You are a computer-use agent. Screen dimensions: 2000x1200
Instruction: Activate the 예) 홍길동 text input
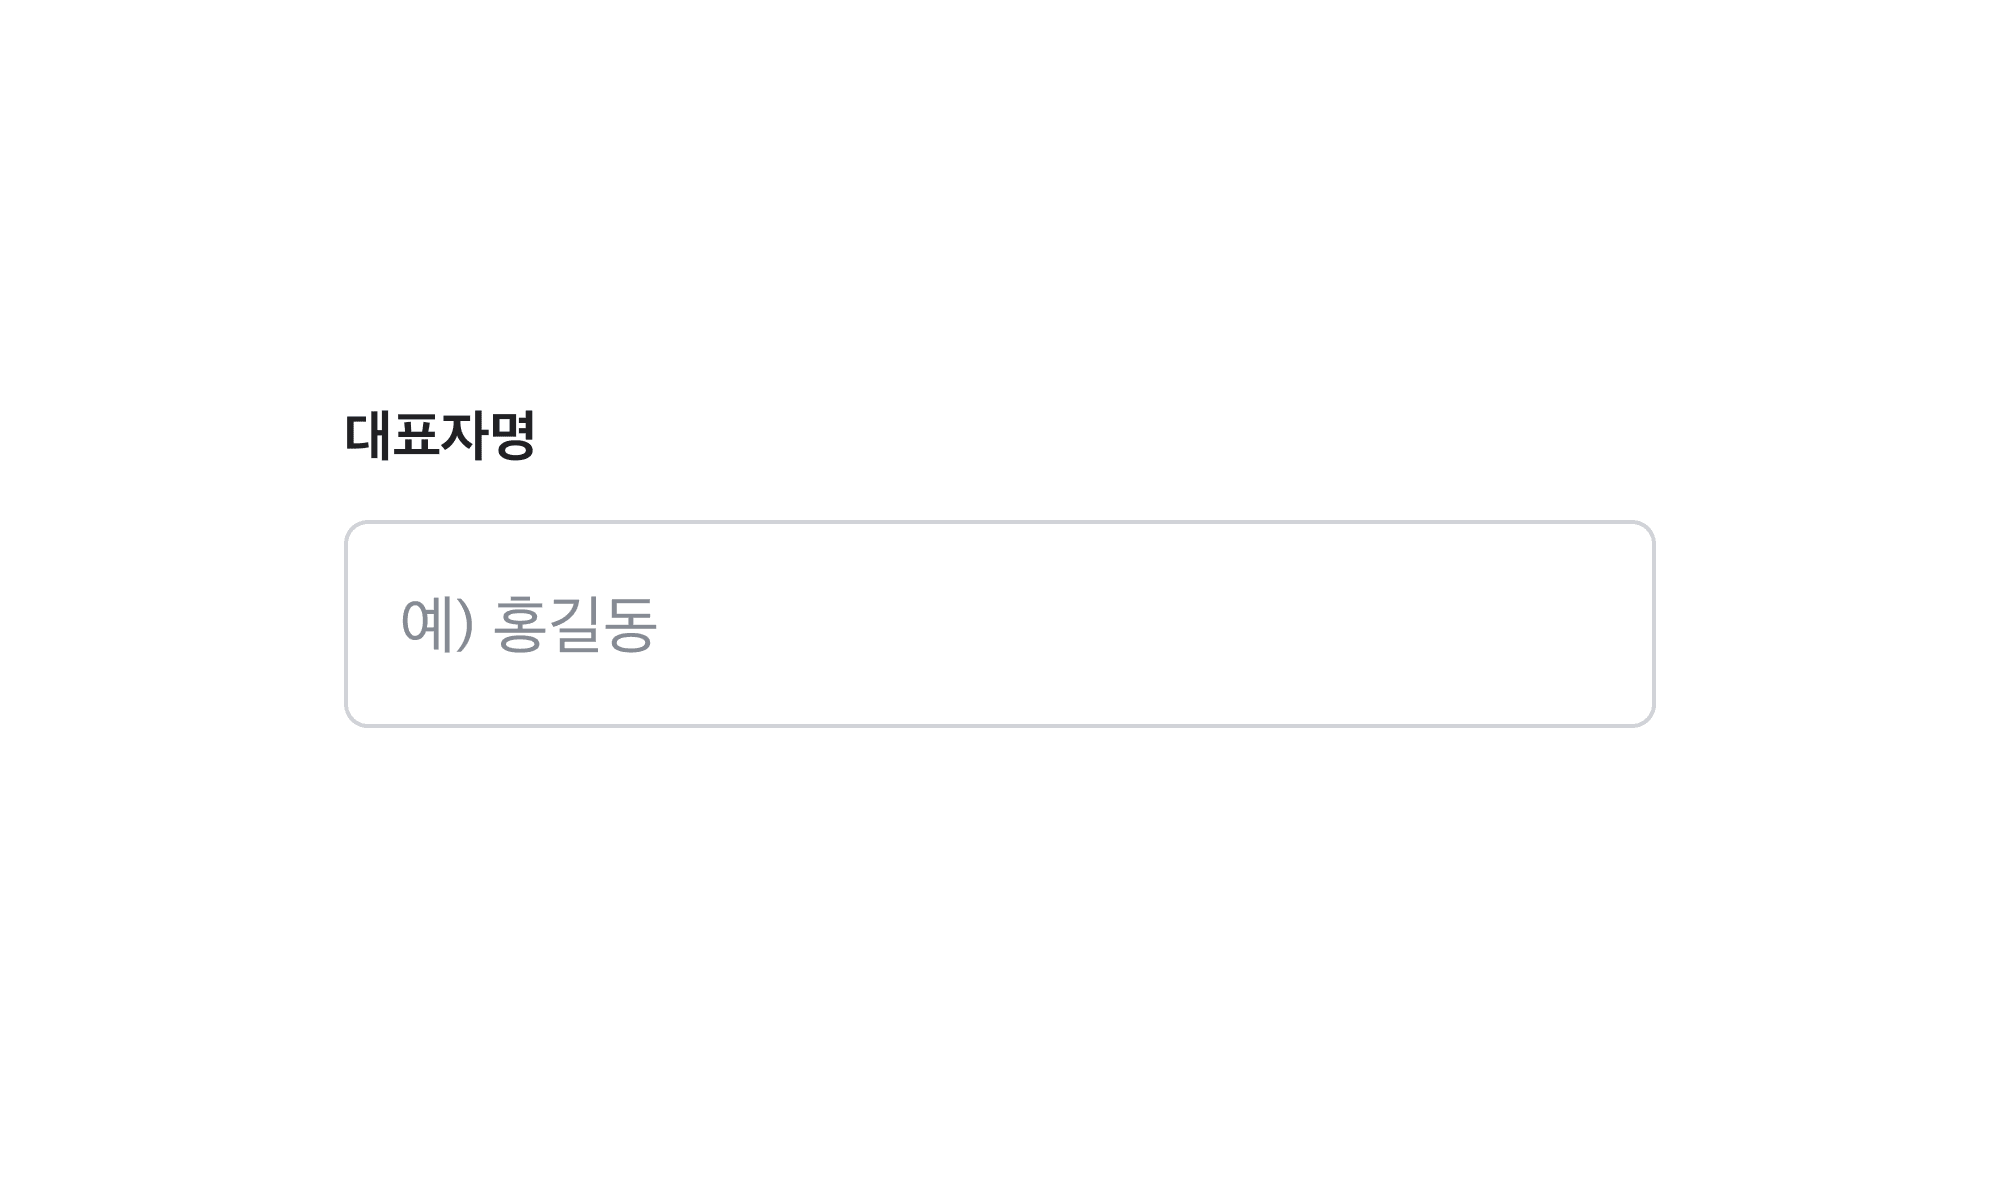(1000, 624)
